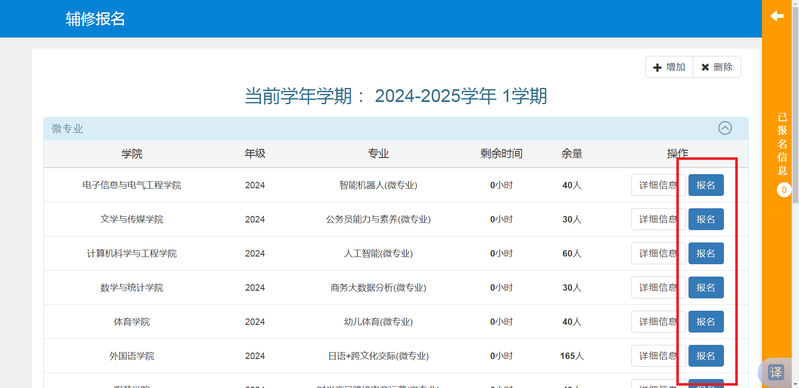
Task: Open 详细信息 for 智能机器人(微专业)
Action: click(658, 185)
